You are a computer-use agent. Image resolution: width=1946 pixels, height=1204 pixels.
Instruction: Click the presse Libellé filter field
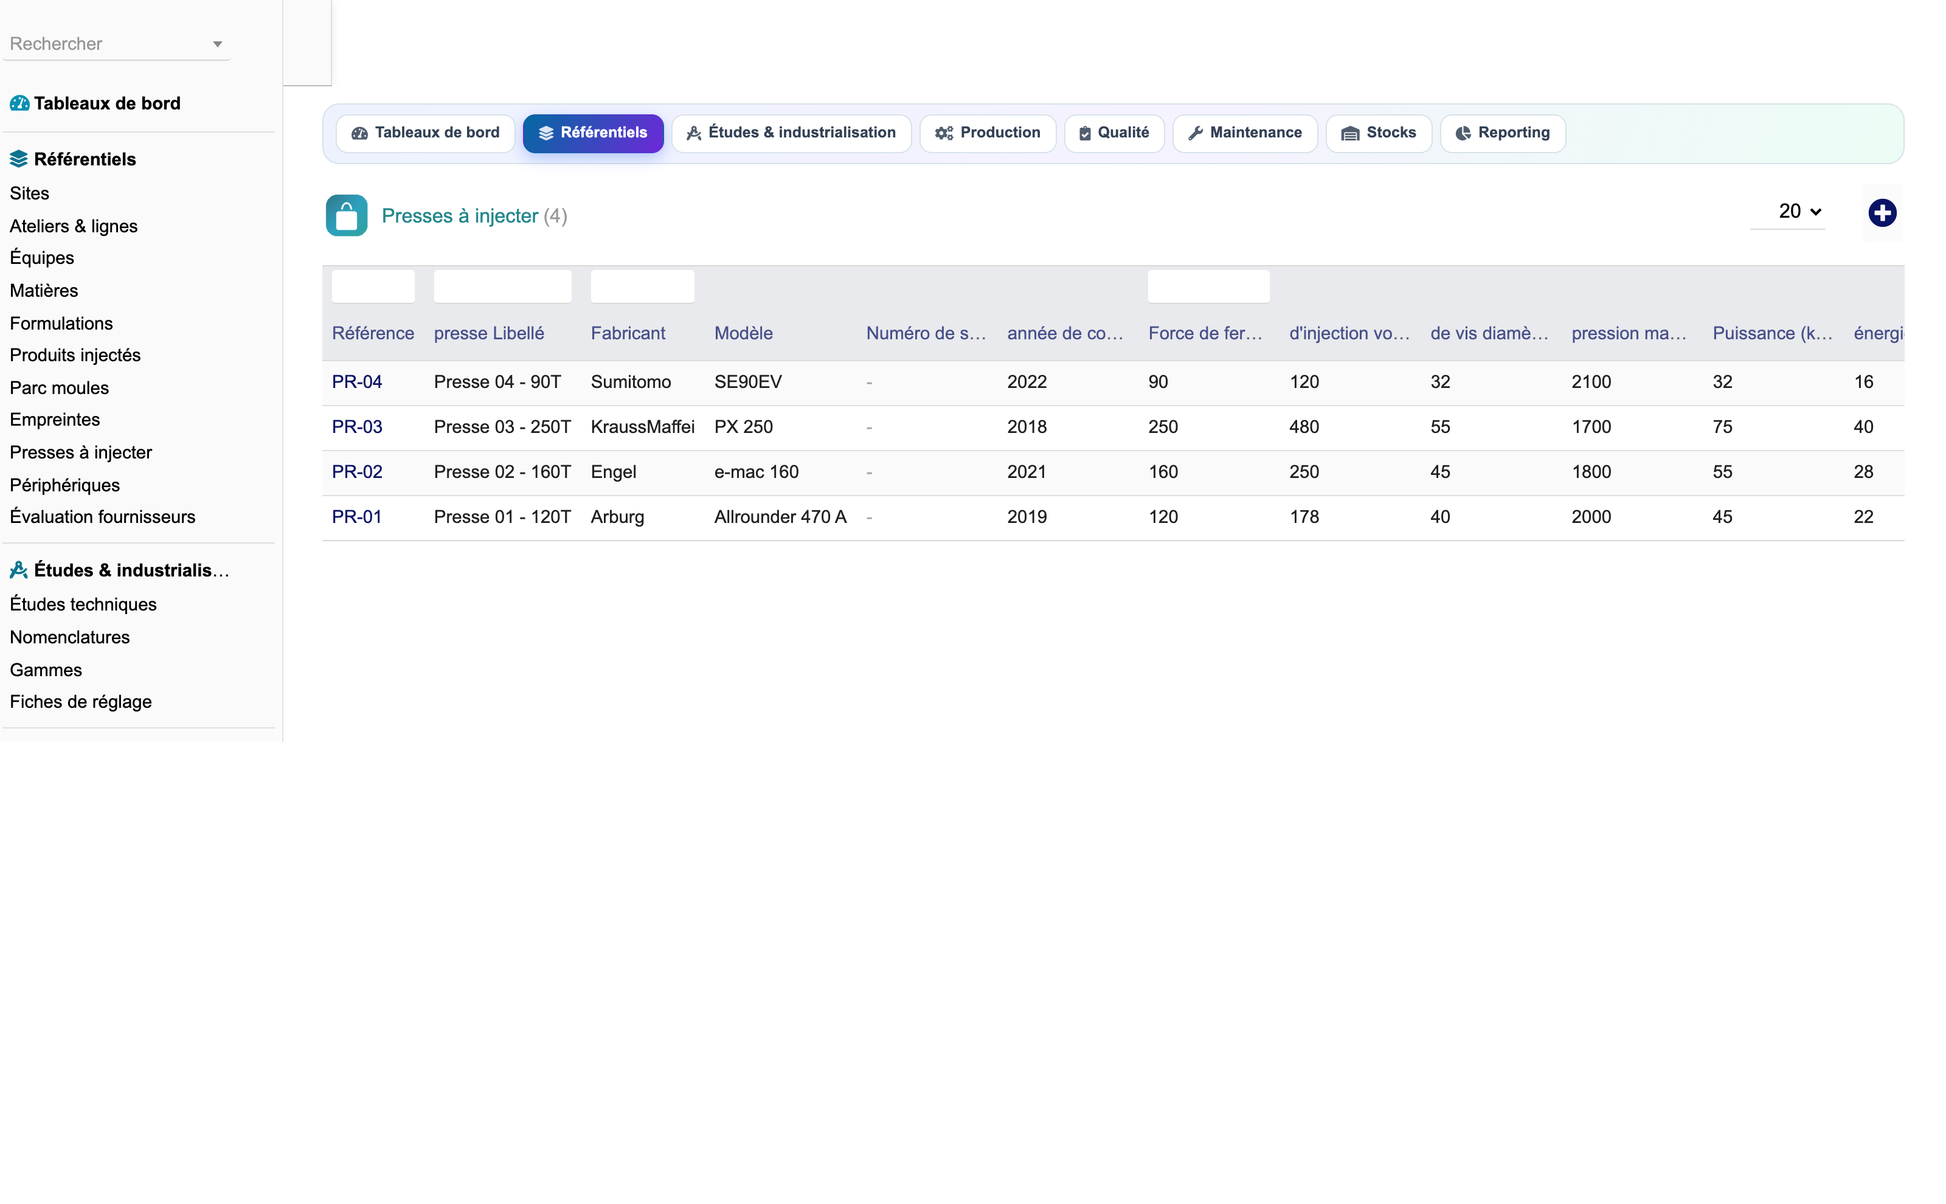[x=503, y=286]
